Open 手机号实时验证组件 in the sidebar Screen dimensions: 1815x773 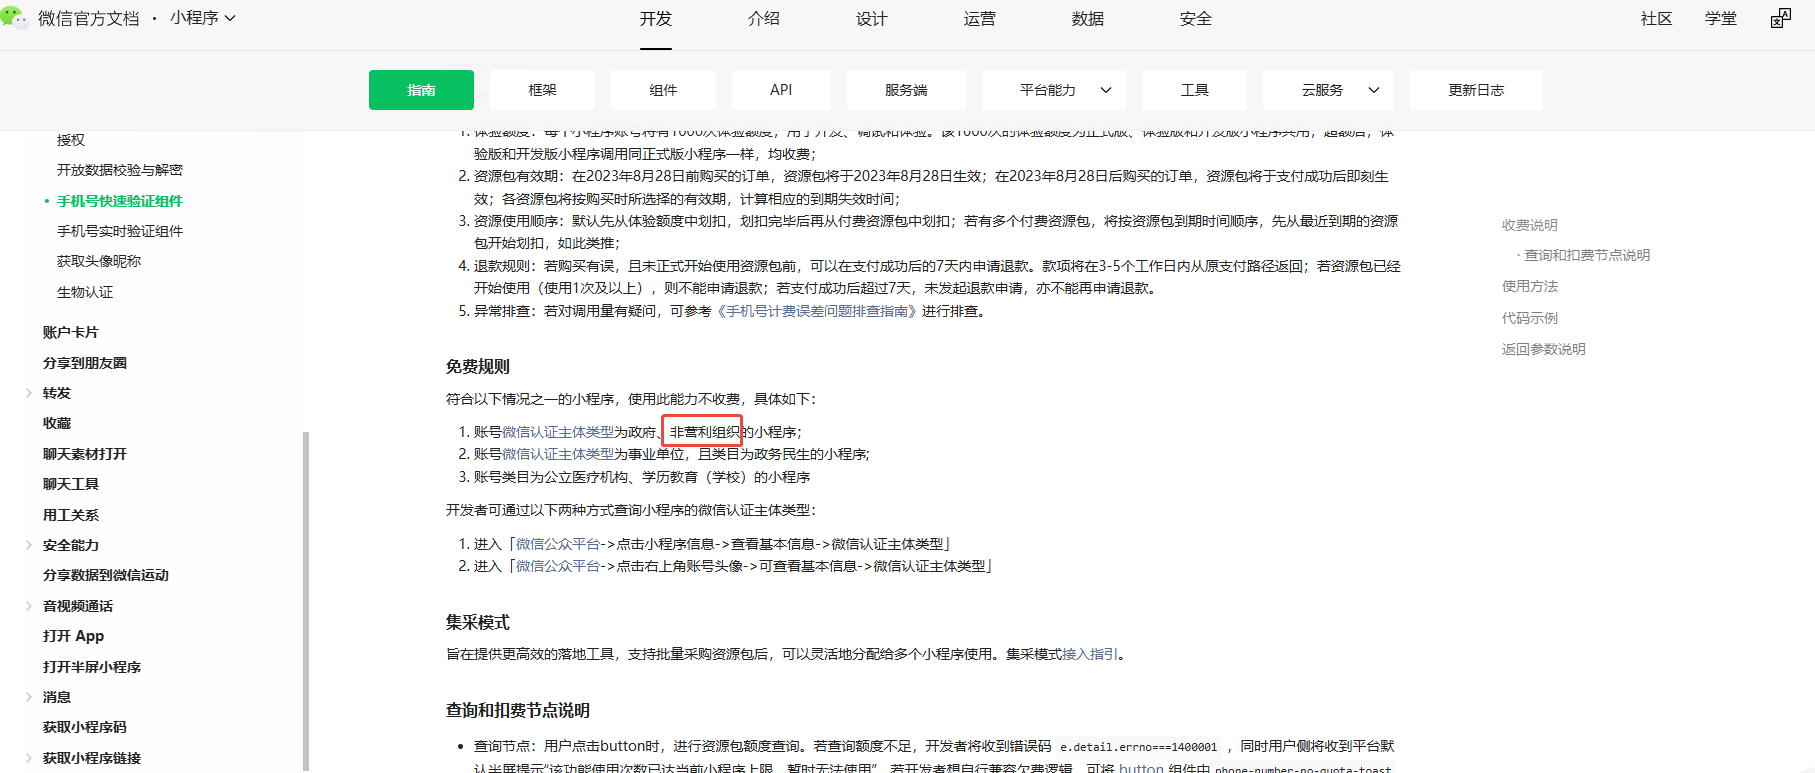pos(120,231)
